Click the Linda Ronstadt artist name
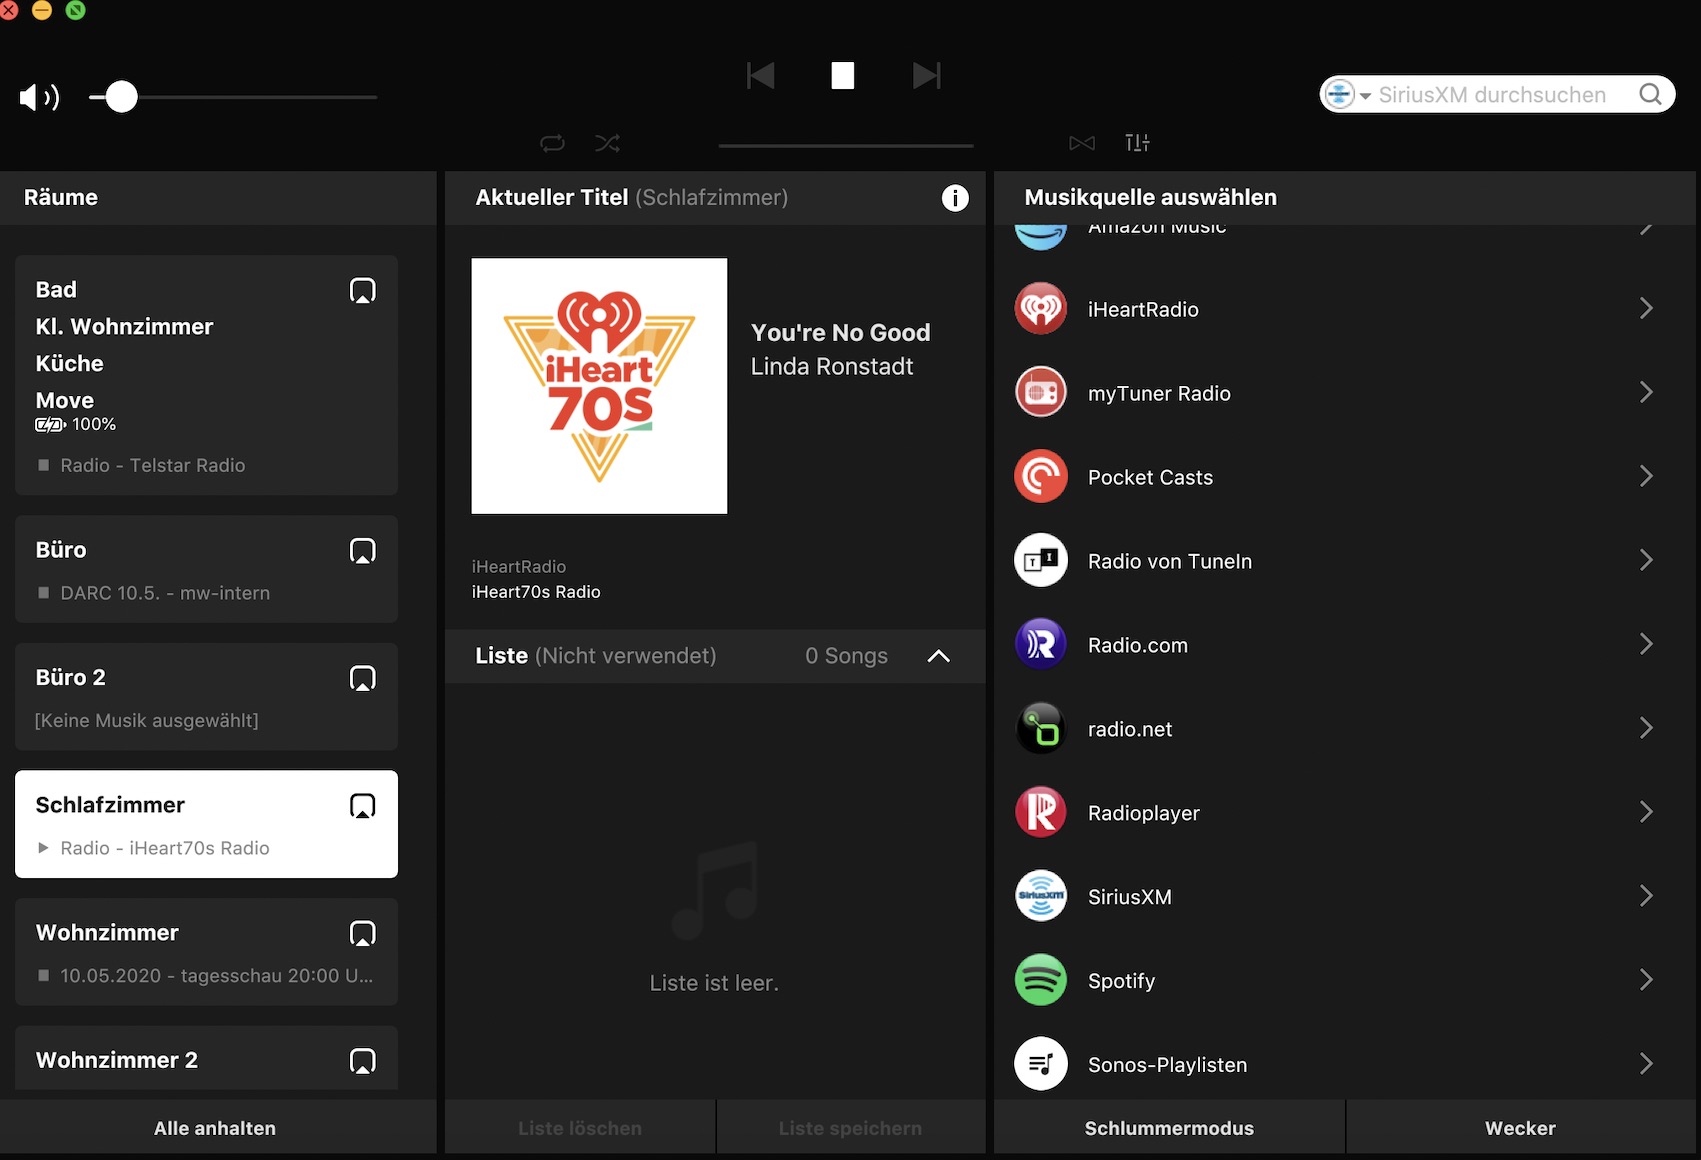The width and height of the screenshot is (1701, 1160). click(x=832, y=367)
